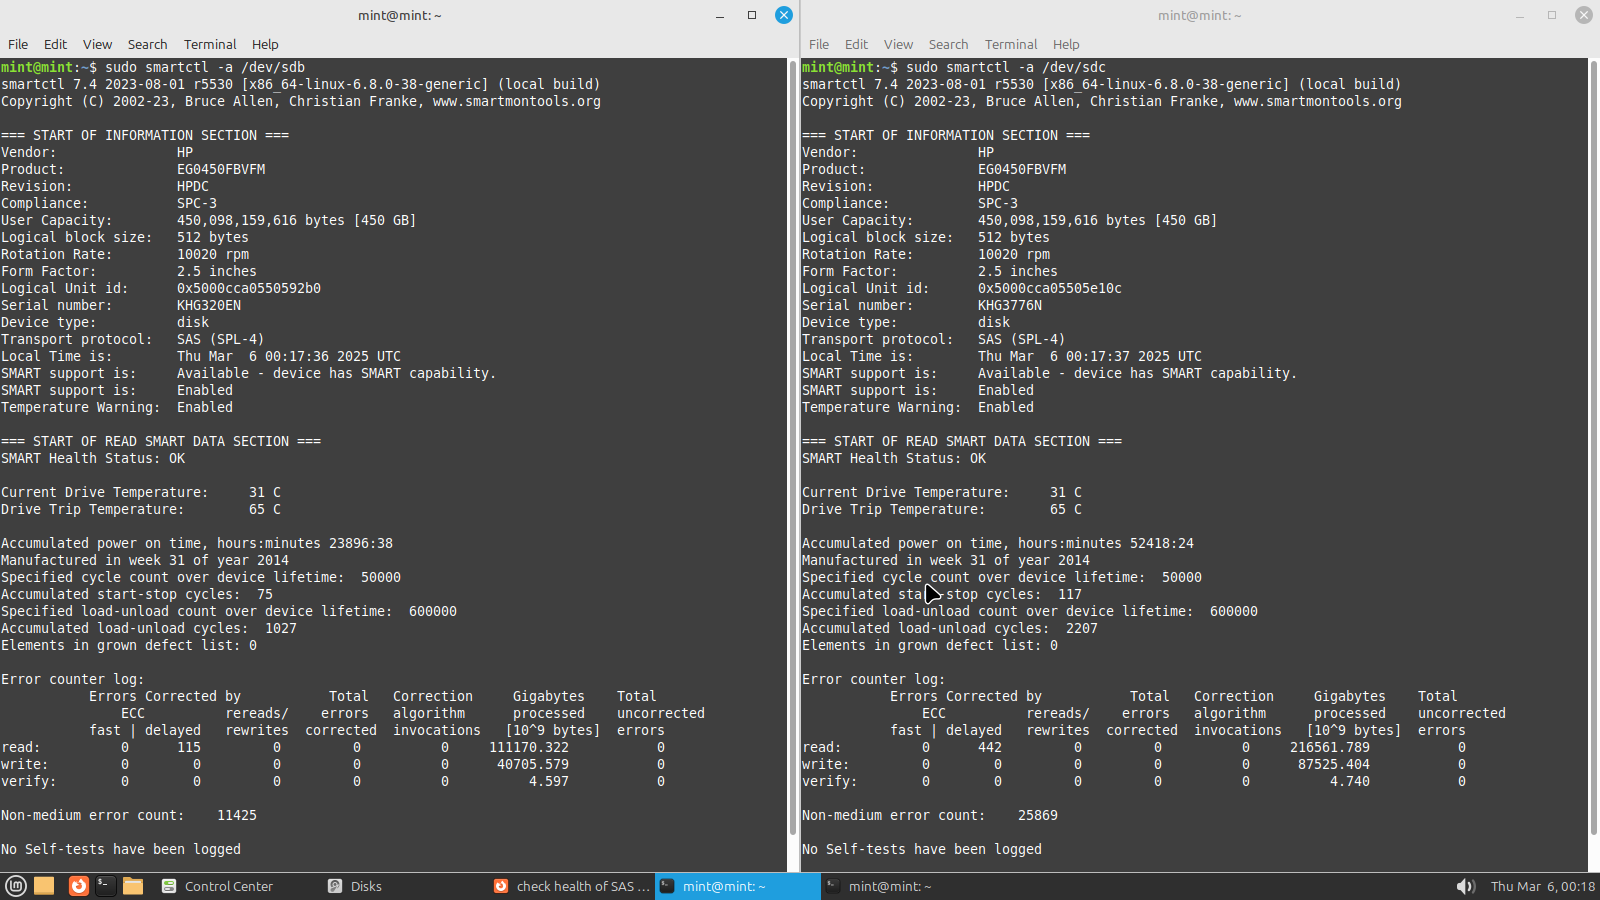Open the file manager folder launcher
Screen dimensions: 1600x900
133,886
